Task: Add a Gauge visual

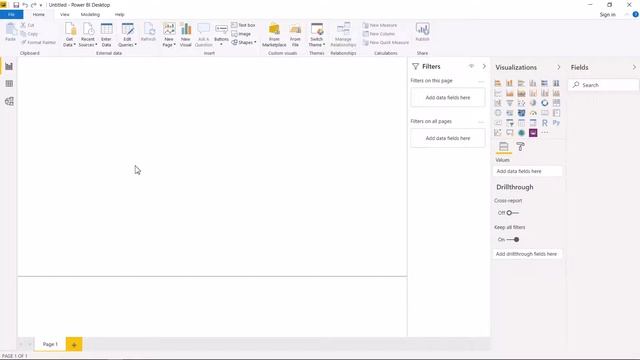Action: 533,113
